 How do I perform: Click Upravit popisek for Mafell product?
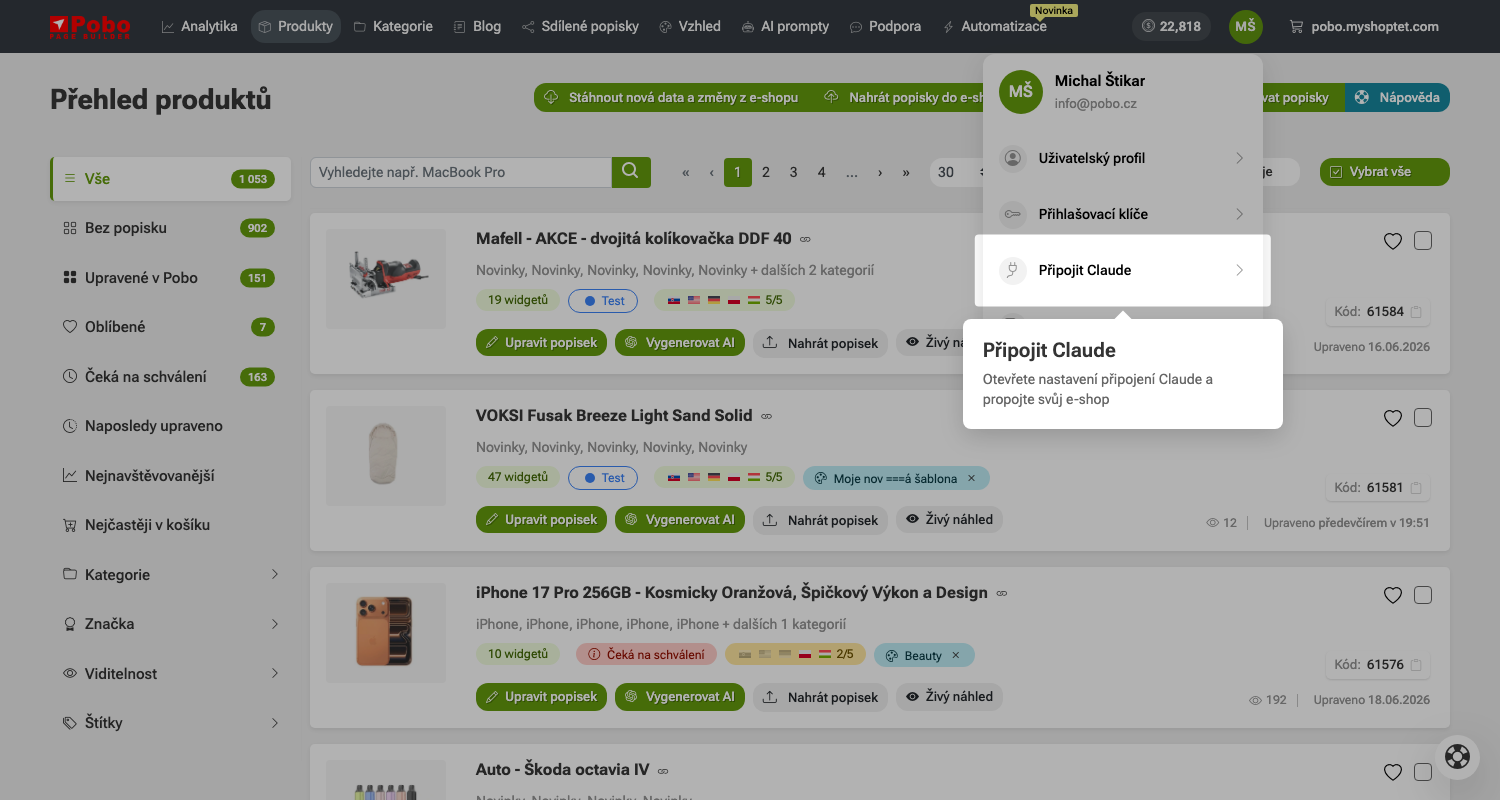coord(541,343)
